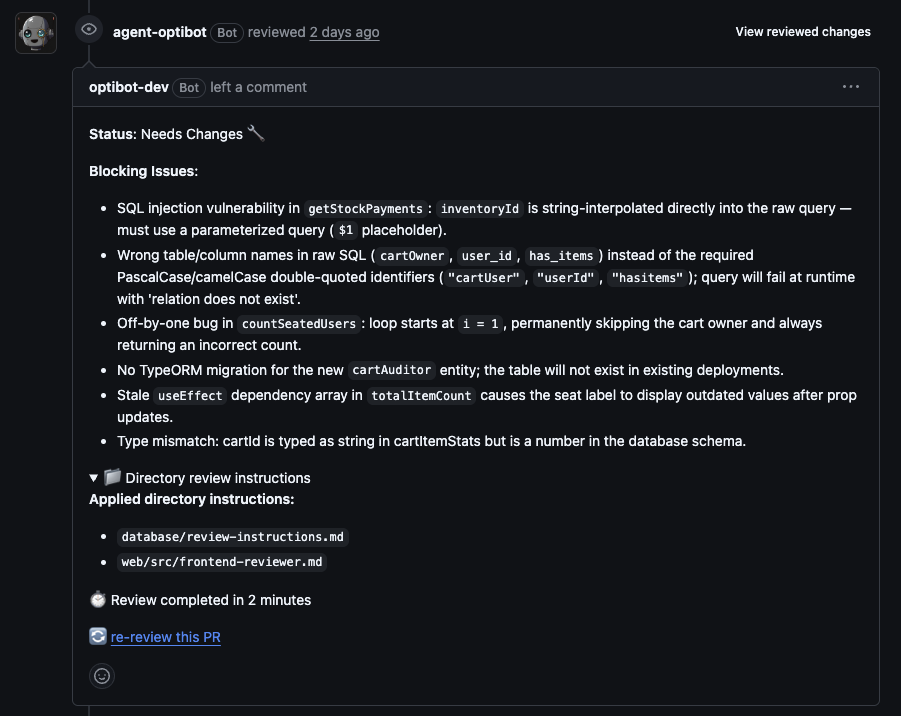This screenshot has width=901, height=716.
Task: Open the optibot-dev author link
Action: pyautogui.click(x=129, y=87)
